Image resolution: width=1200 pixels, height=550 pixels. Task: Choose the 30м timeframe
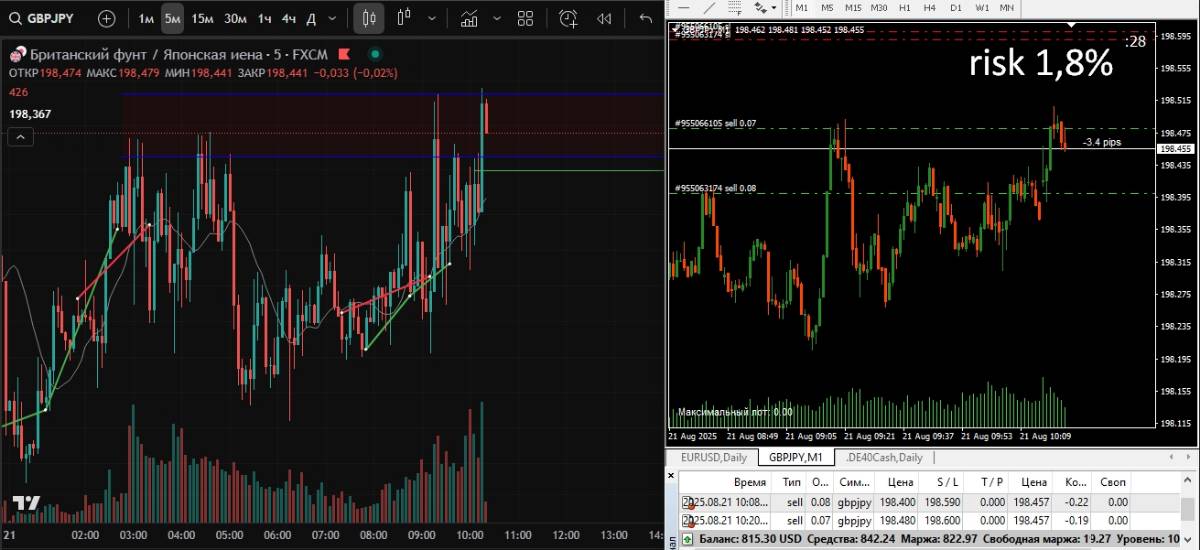tap(235, 18)
